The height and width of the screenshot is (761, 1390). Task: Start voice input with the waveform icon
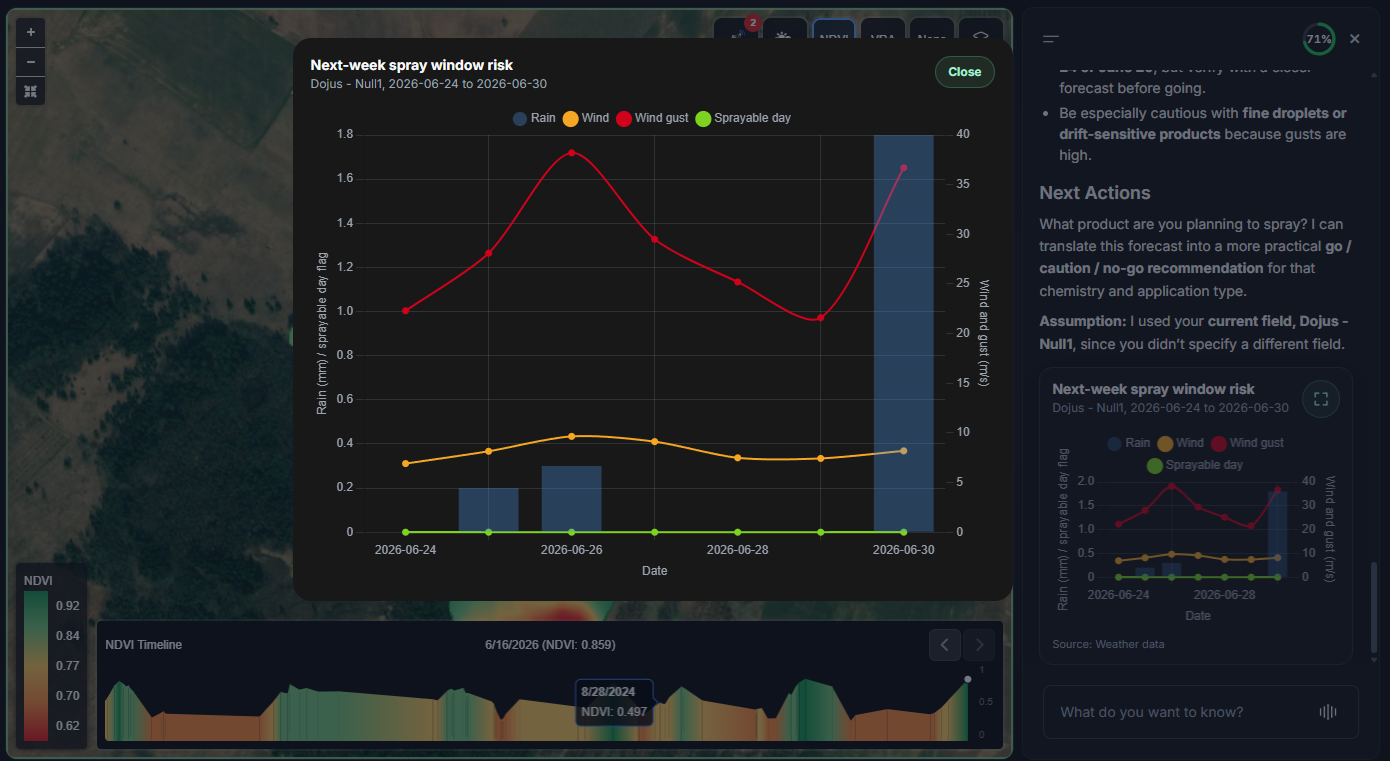[x=1328, y=712]
